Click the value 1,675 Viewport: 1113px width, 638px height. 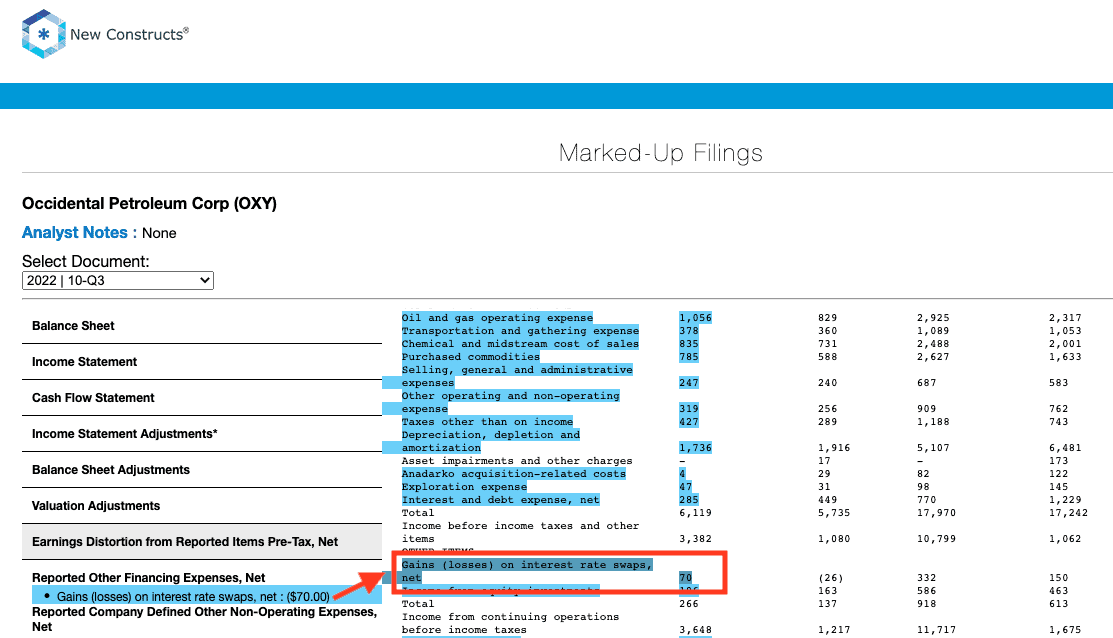(1065, 629)
